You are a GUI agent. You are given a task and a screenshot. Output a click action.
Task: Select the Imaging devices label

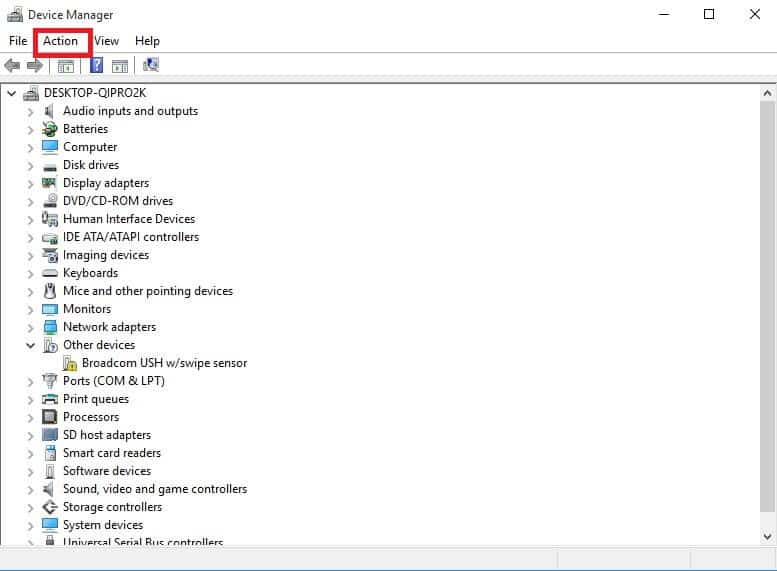click(x=106, y=255)
